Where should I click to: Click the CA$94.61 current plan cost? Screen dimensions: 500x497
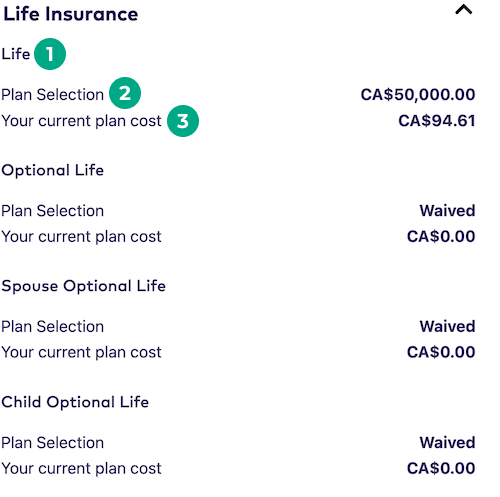click(437, 121)
